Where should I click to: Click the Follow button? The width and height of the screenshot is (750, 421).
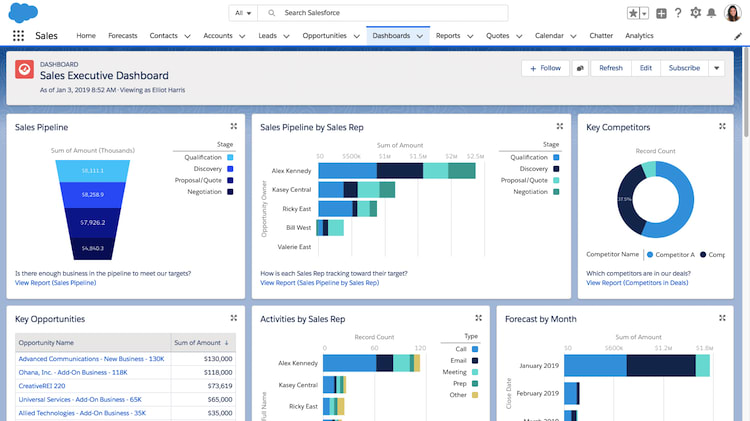click(545, 68)
